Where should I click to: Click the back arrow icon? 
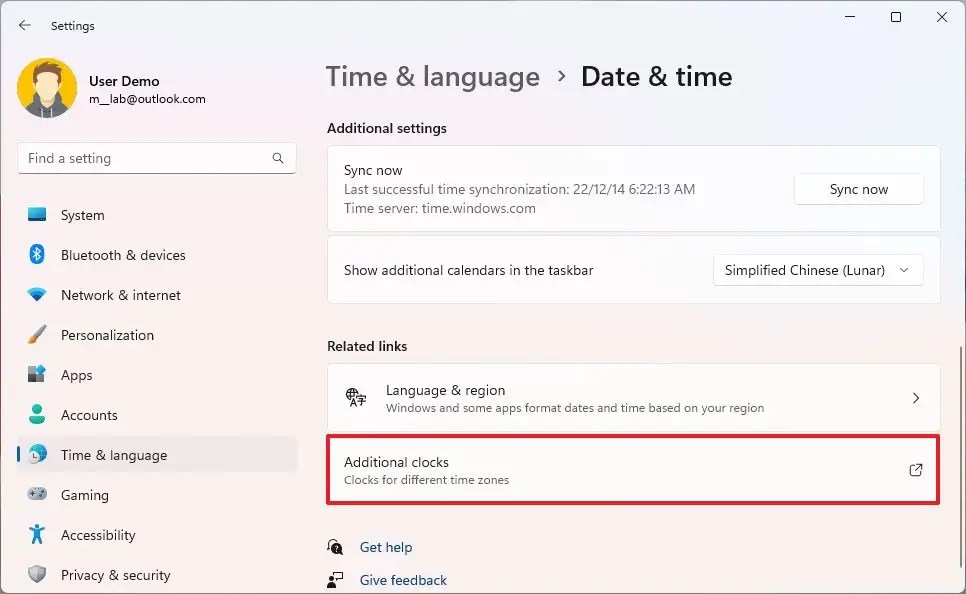[x=25, y=25]
